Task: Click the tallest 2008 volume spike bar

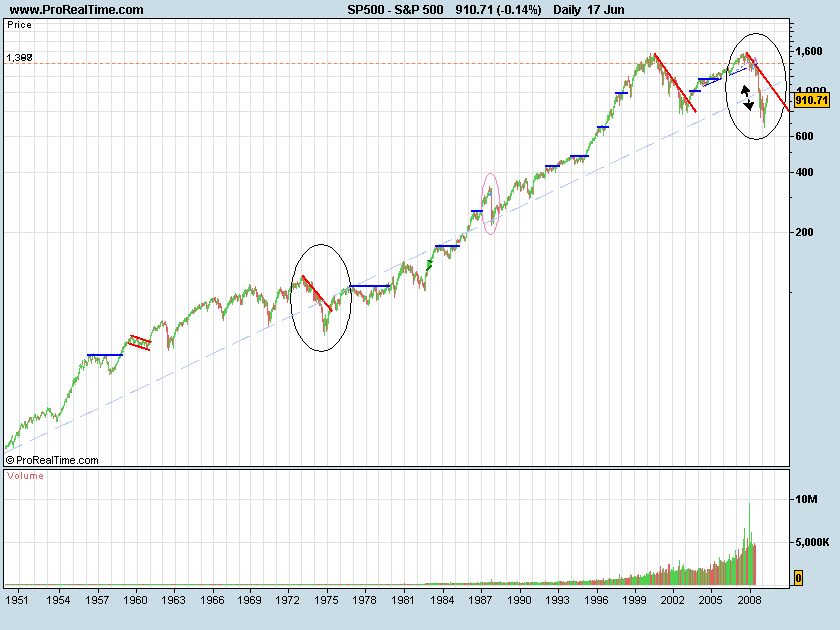Action: [x=749, y=544]
